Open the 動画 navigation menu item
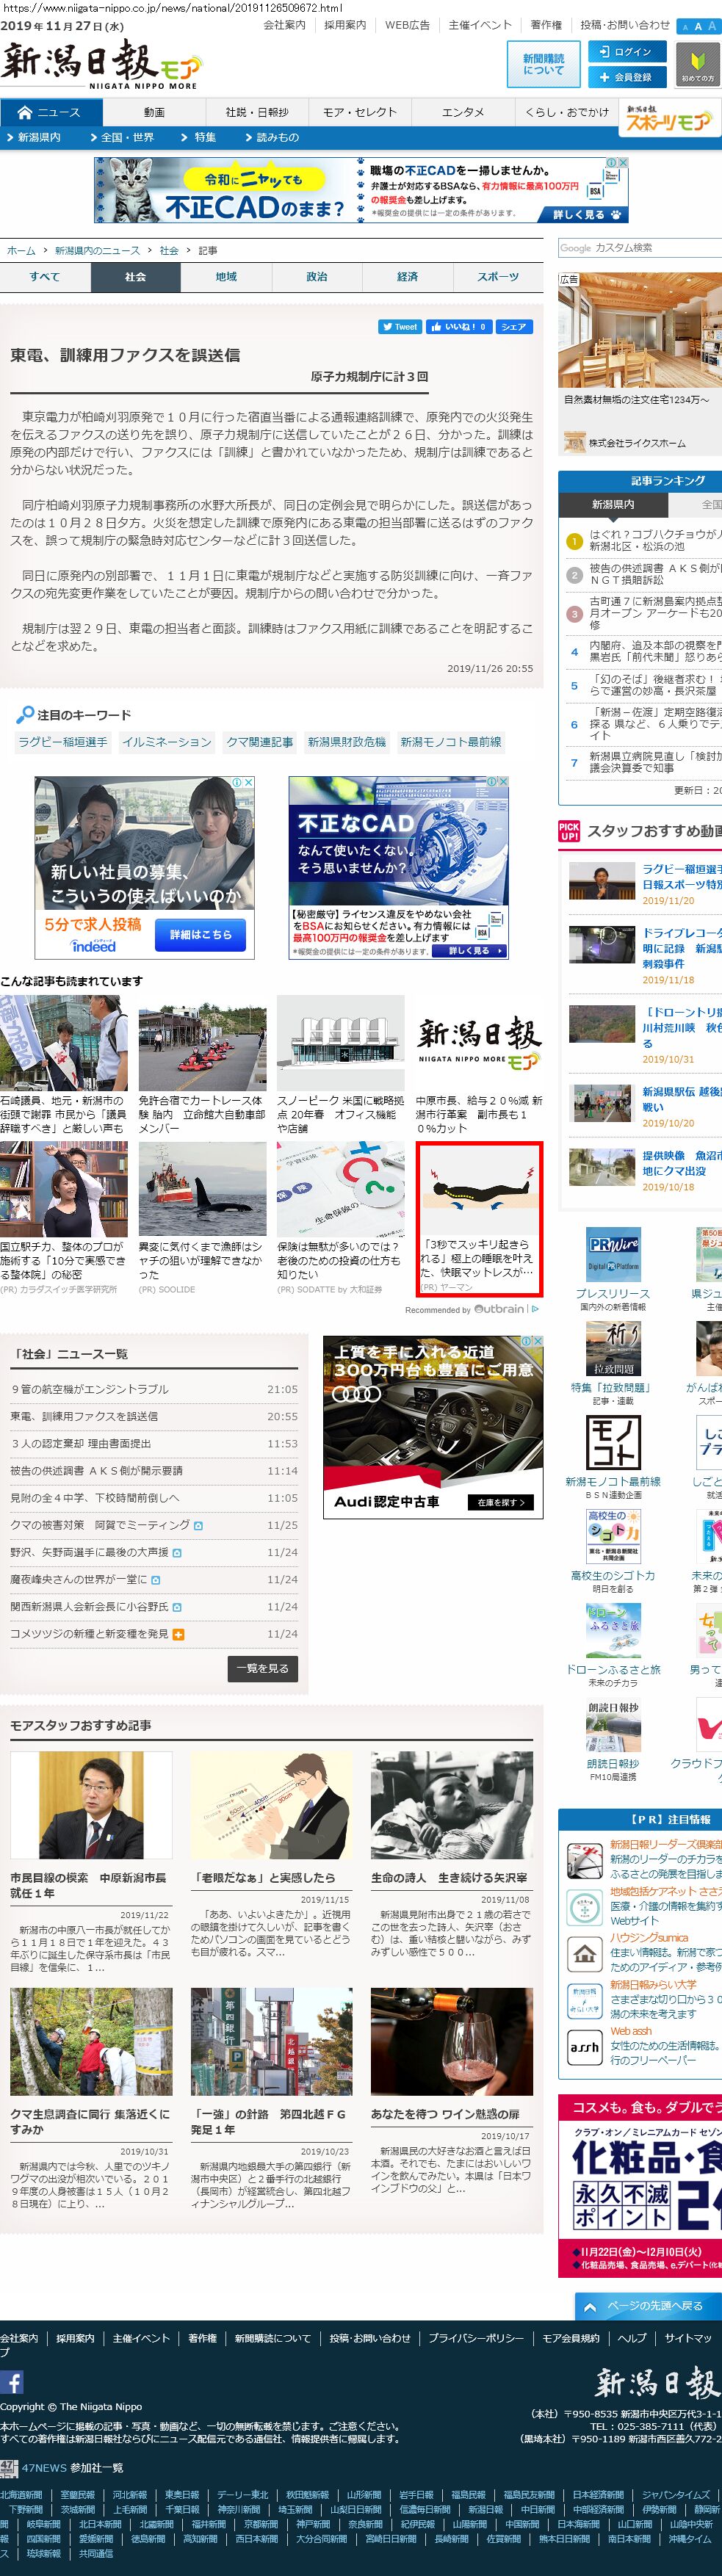This screenshot has width=722, height=2576. tap(153, 112)
